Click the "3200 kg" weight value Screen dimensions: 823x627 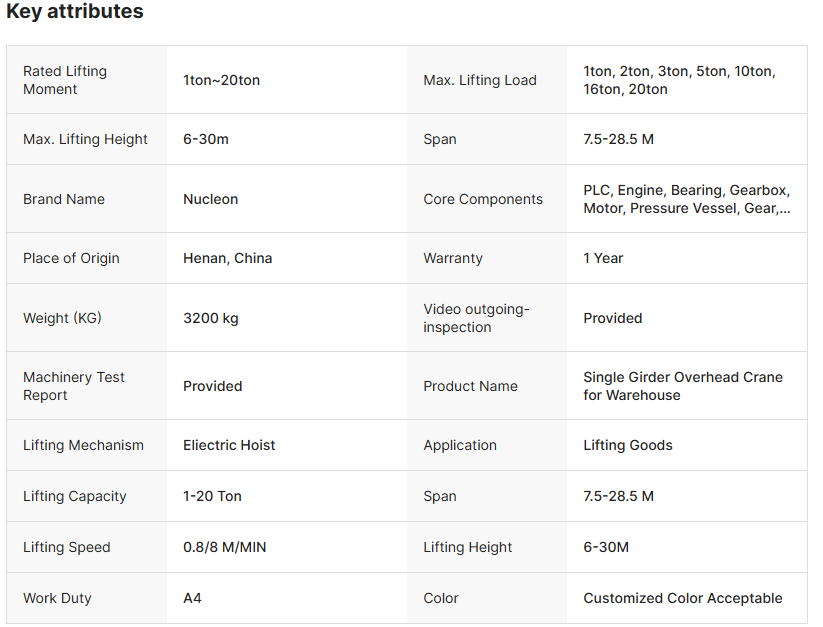tap(210, 318)
